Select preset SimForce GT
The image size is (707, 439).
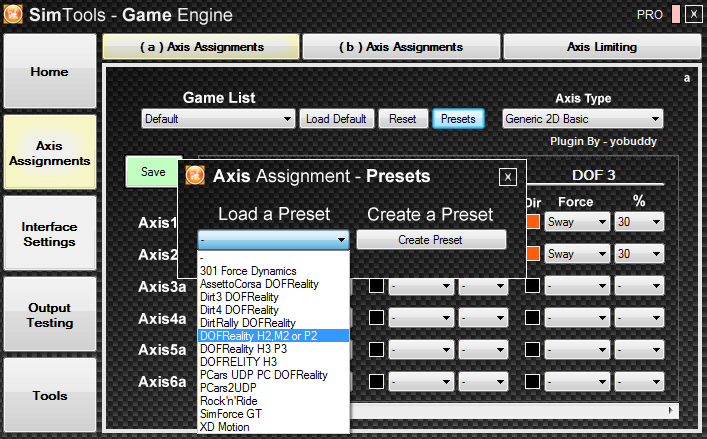tap(273, 414)
